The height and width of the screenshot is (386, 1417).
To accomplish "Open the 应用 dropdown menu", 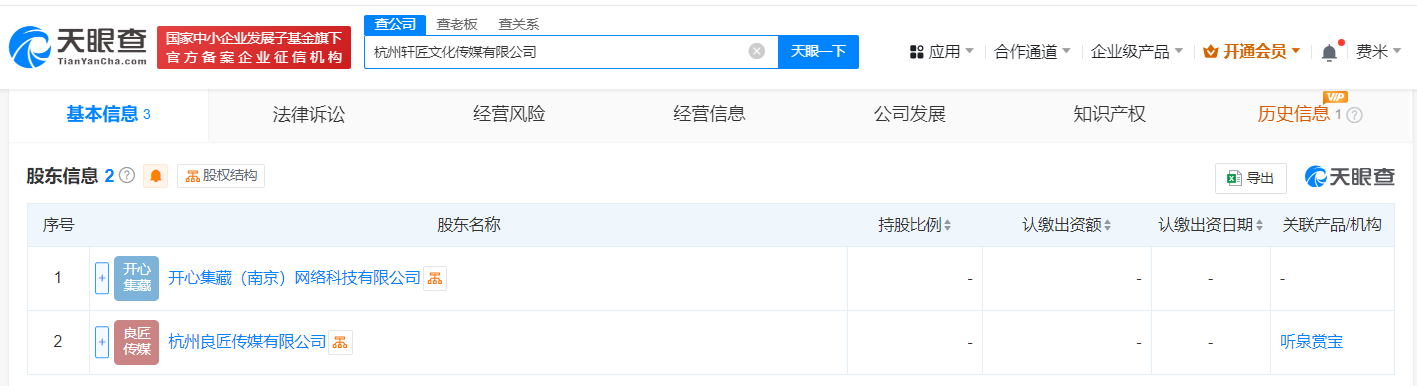I will (x=942, y=52).
